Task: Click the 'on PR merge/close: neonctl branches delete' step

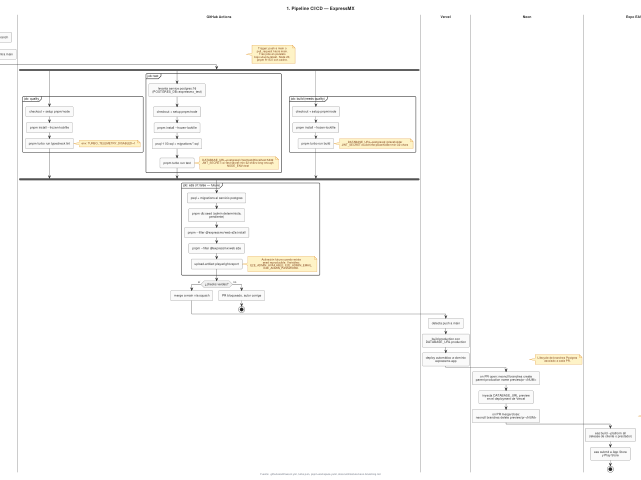Action: click(506, 416)
